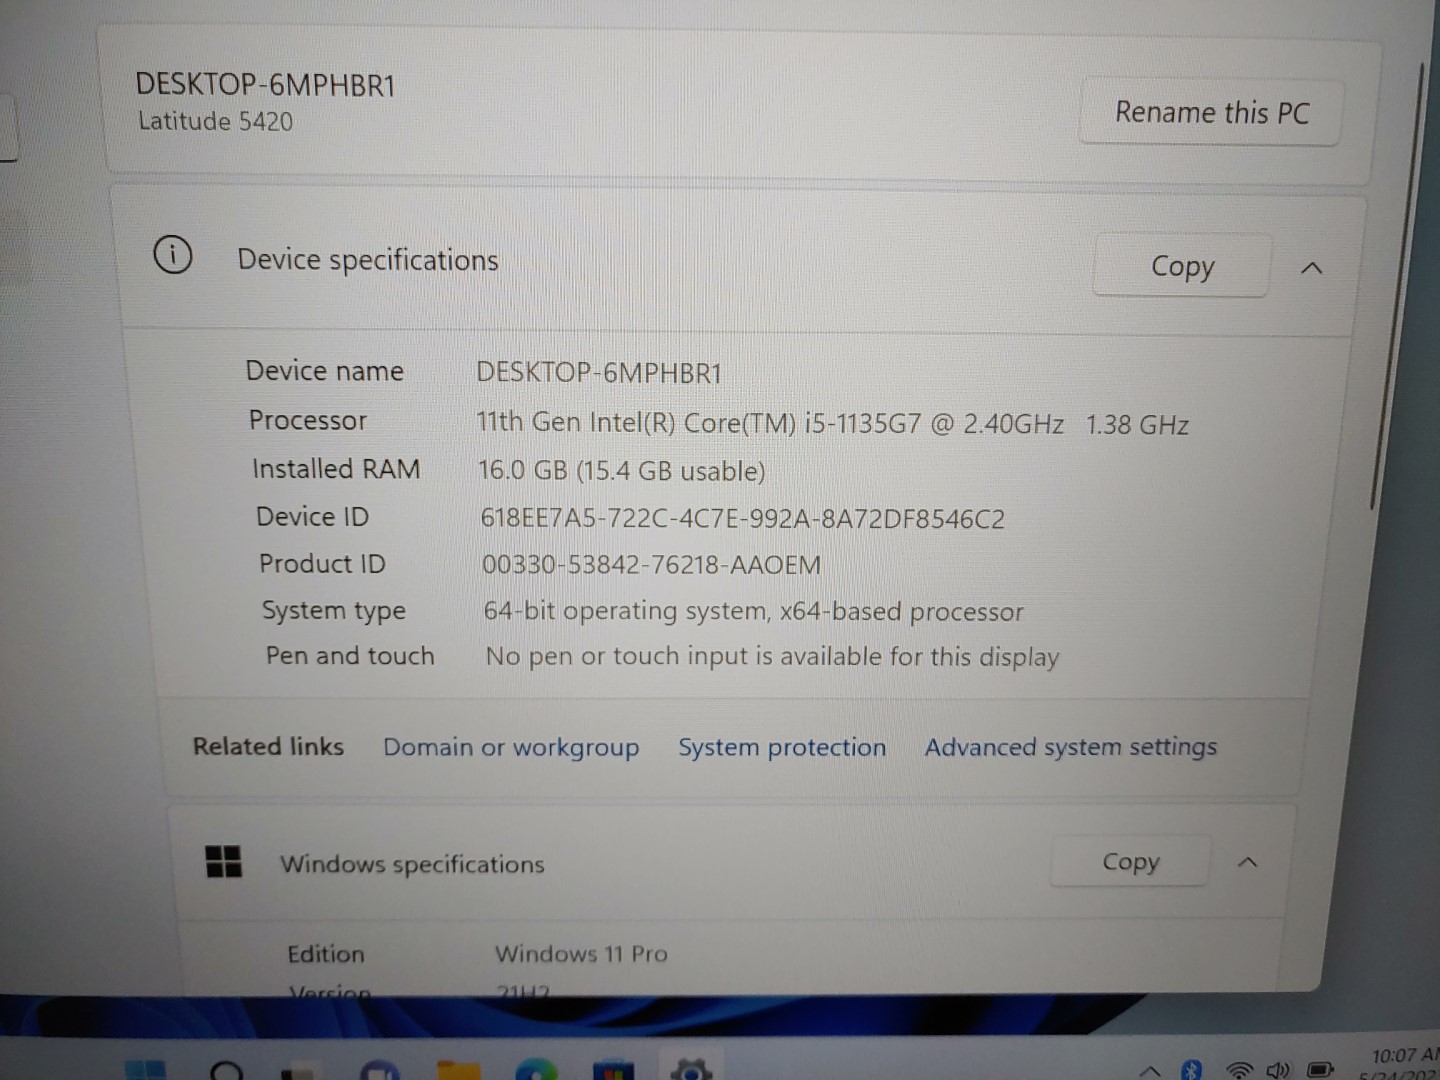Open the Start menu on taskbar
This screenshot has width=1440, height=1080.
[x=146, y=1070]
